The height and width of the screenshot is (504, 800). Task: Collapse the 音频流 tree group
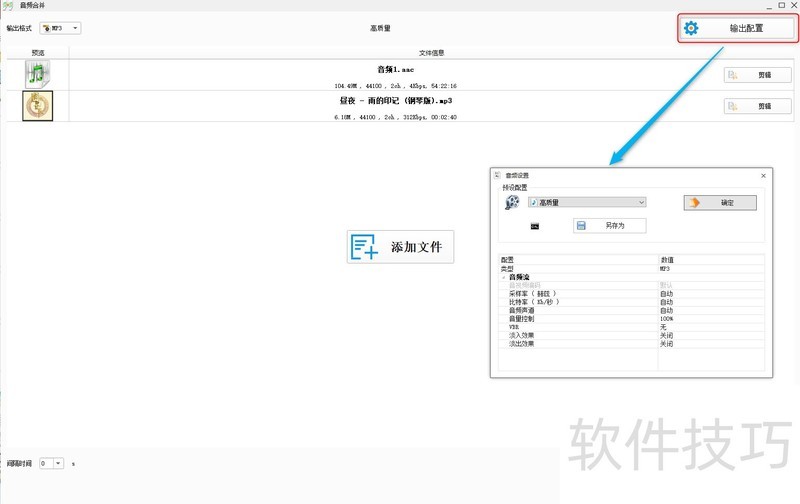[x=504, y=277]
